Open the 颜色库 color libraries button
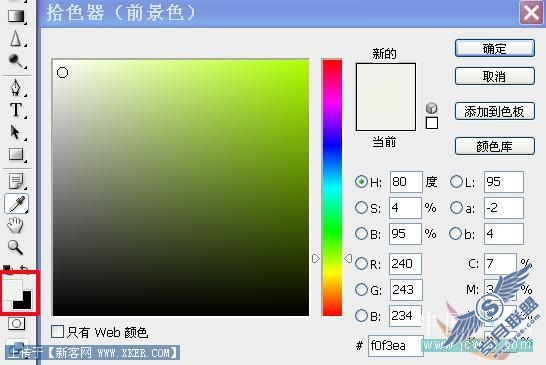The image size is (546, 365). pyautogui.click(x=494, y=146)
